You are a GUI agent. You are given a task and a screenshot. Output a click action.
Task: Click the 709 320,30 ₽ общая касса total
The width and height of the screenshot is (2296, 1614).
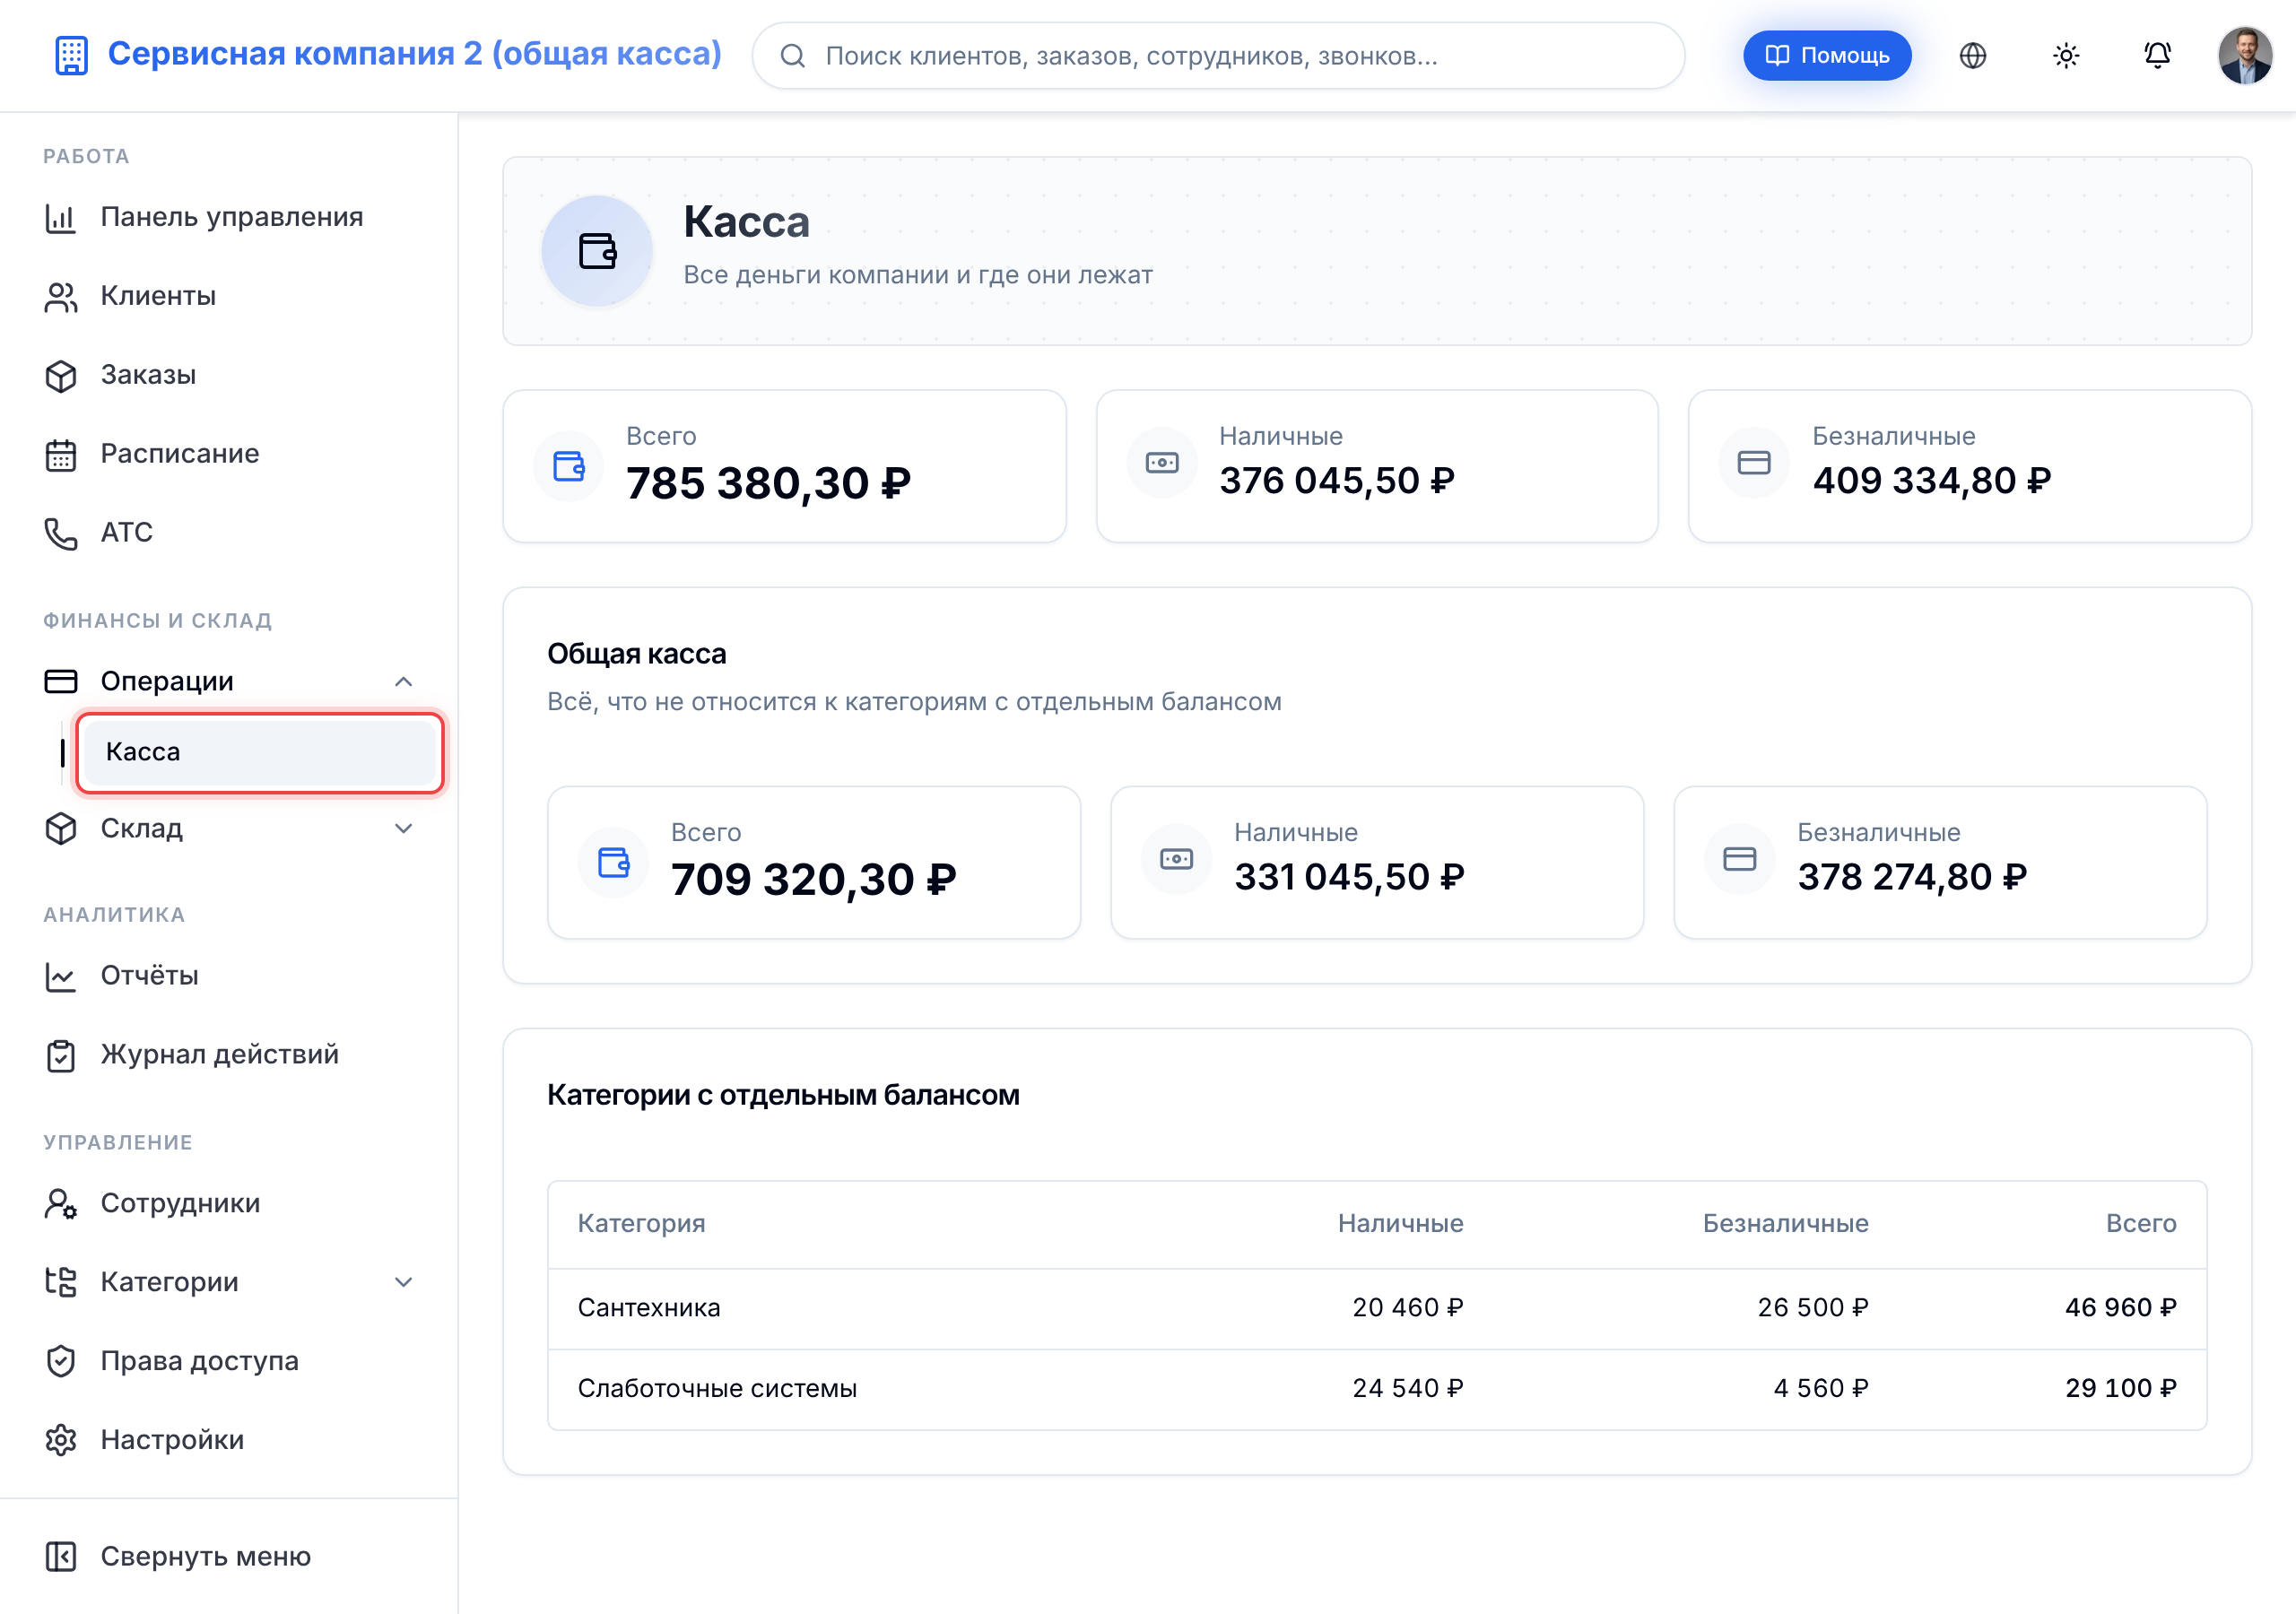pos(813,880)
